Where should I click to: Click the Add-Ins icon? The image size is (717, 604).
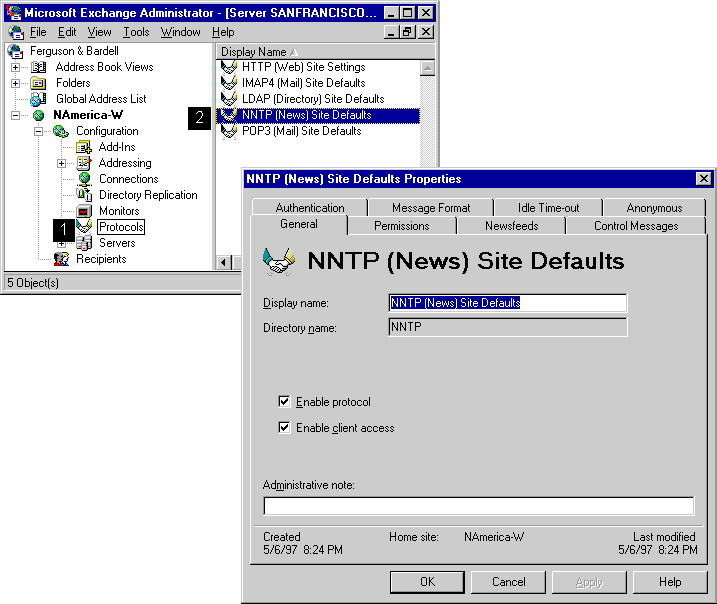click(x=84, y=147)
